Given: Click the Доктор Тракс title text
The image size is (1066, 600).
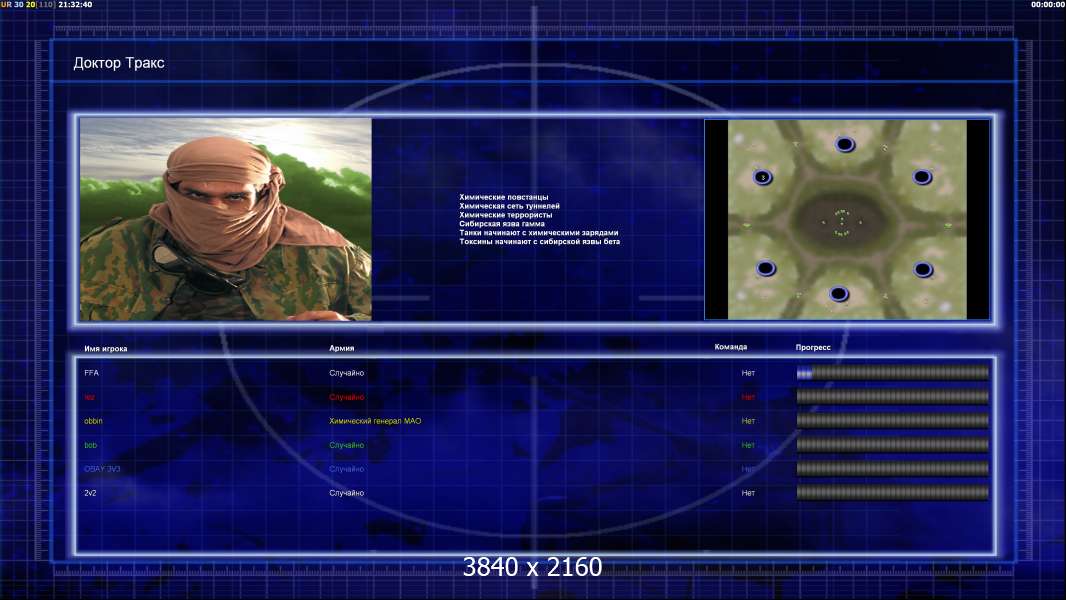Looking at the screenshot, I should [x=119, y=63].
